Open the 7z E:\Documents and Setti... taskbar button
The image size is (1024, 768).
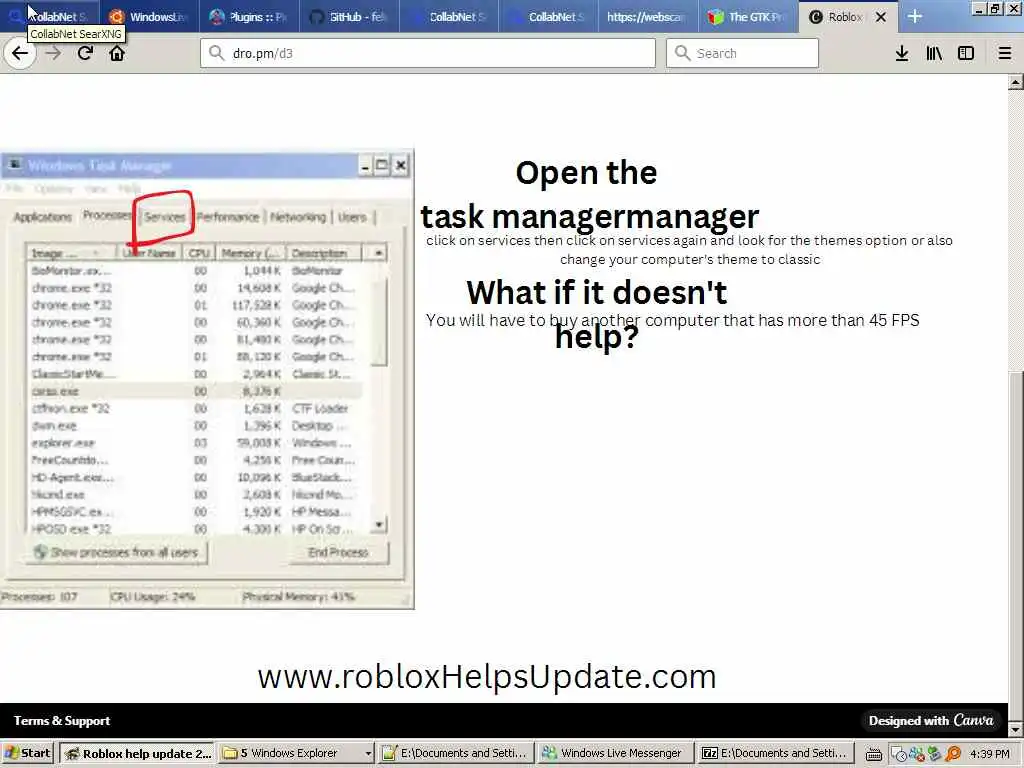(775, 753)
